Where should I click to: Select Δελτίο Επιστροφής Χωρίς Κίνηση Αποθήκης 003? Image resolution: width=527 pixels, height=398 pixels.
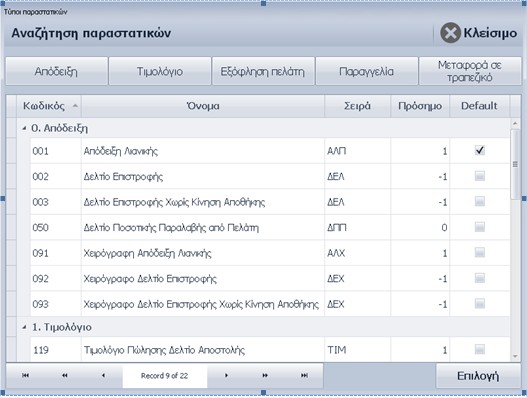(270, 202)
